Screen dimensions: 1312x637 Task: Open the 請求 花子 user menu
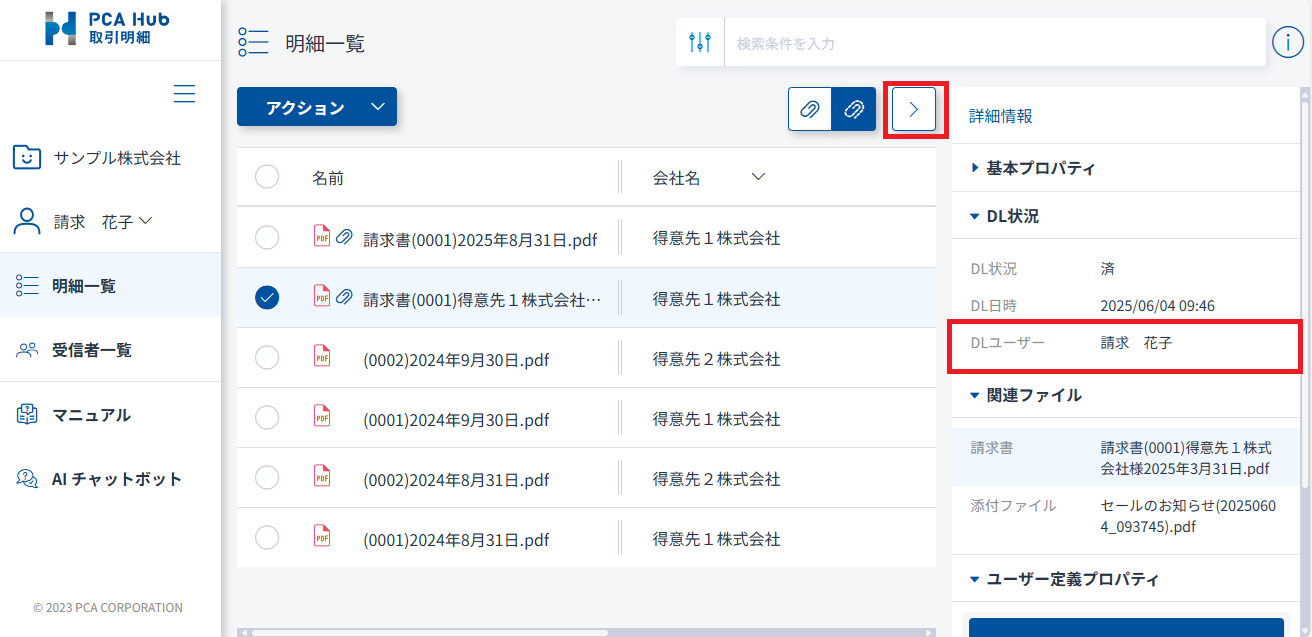click(102, 222)
